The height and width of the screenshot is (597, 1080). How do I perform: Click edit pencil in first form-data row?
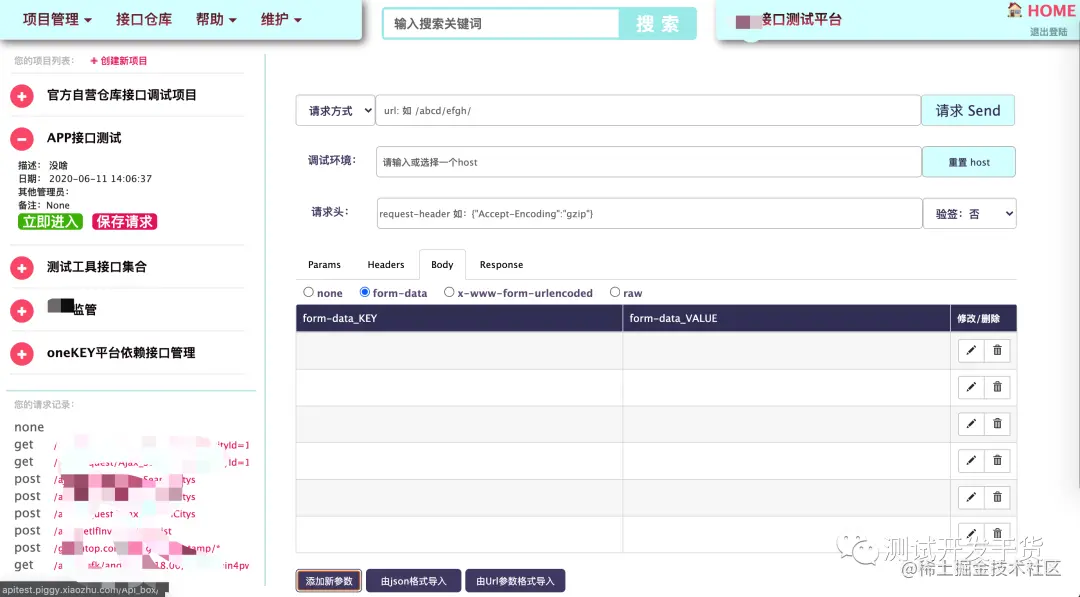point(971,350)
